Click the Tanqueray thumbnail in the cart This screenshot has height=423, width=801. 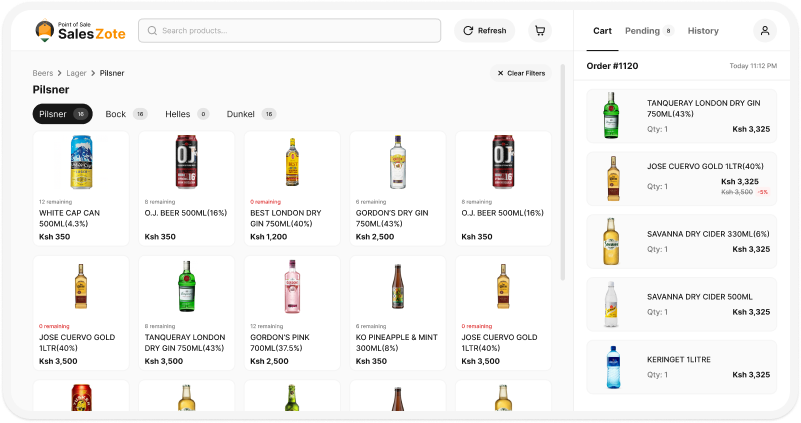(x=611, y=115)
